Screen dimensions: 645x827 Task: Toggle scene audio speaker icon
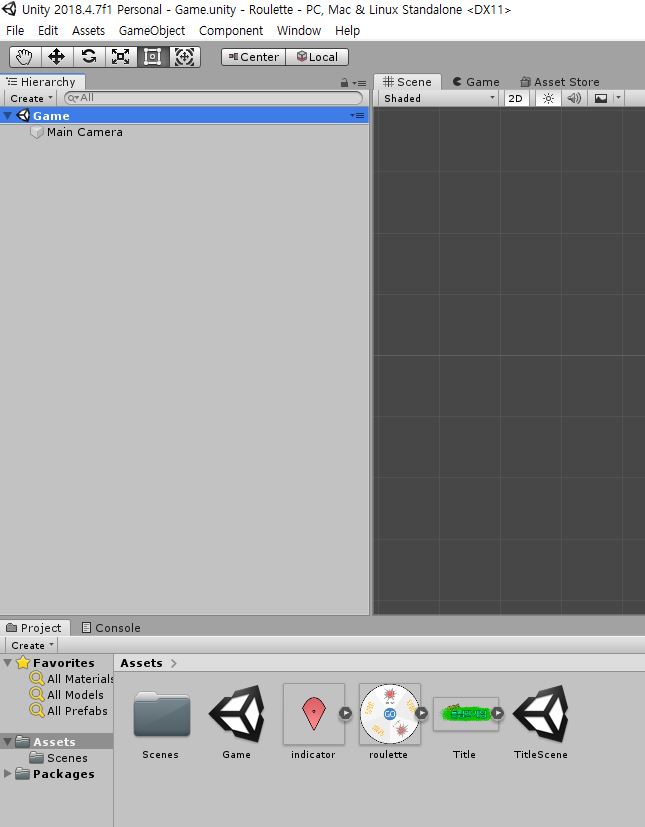(574, 98)
